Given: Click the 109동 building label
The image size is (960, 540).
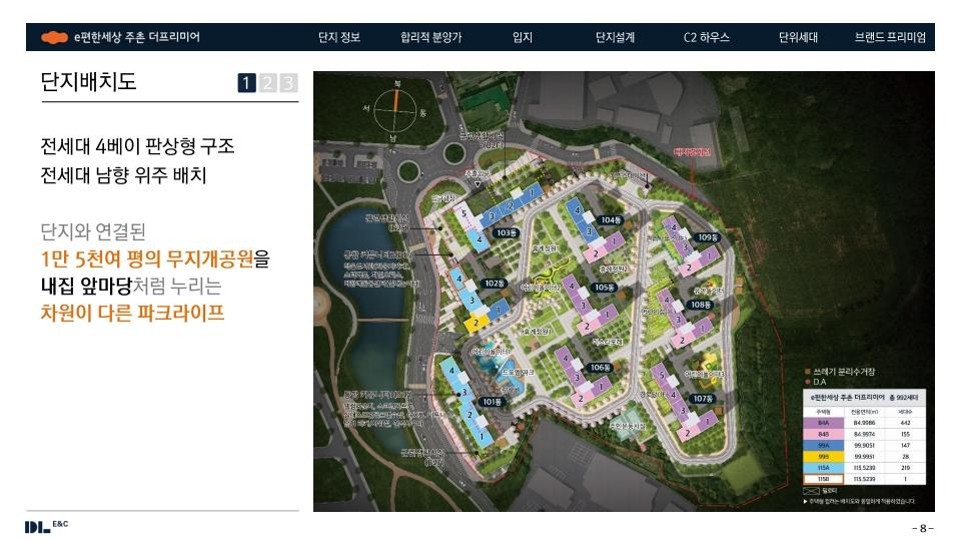Looking at the screenshot, I should (x=708, y=237).
